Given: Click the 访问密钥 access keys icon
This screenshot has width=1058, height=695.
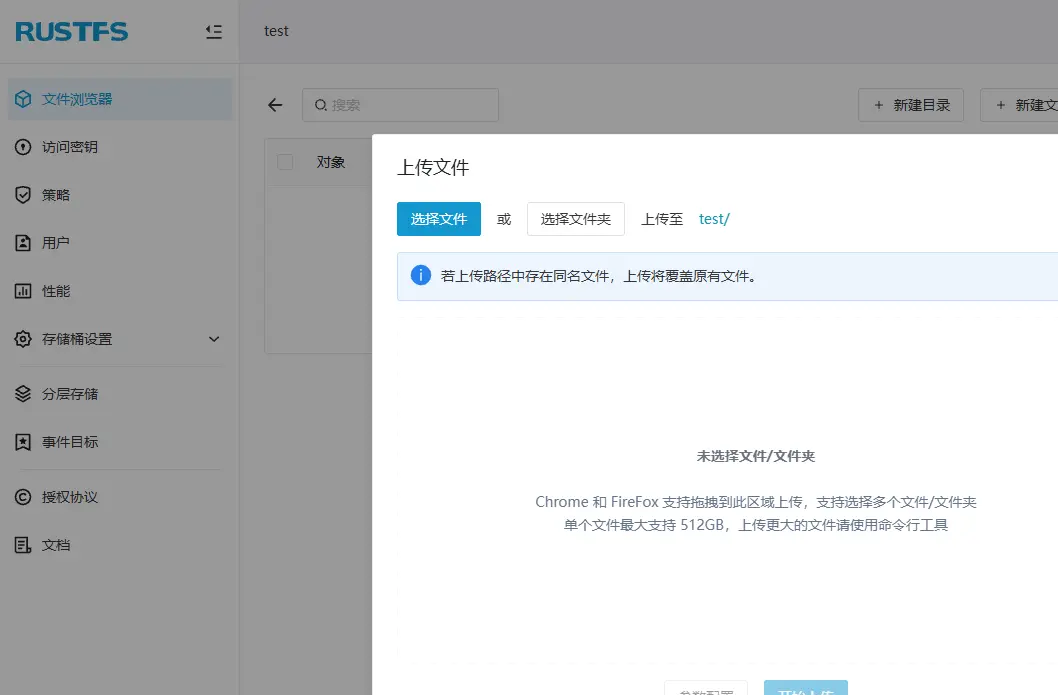Looking at the screenshot, I should pos(22,146).
